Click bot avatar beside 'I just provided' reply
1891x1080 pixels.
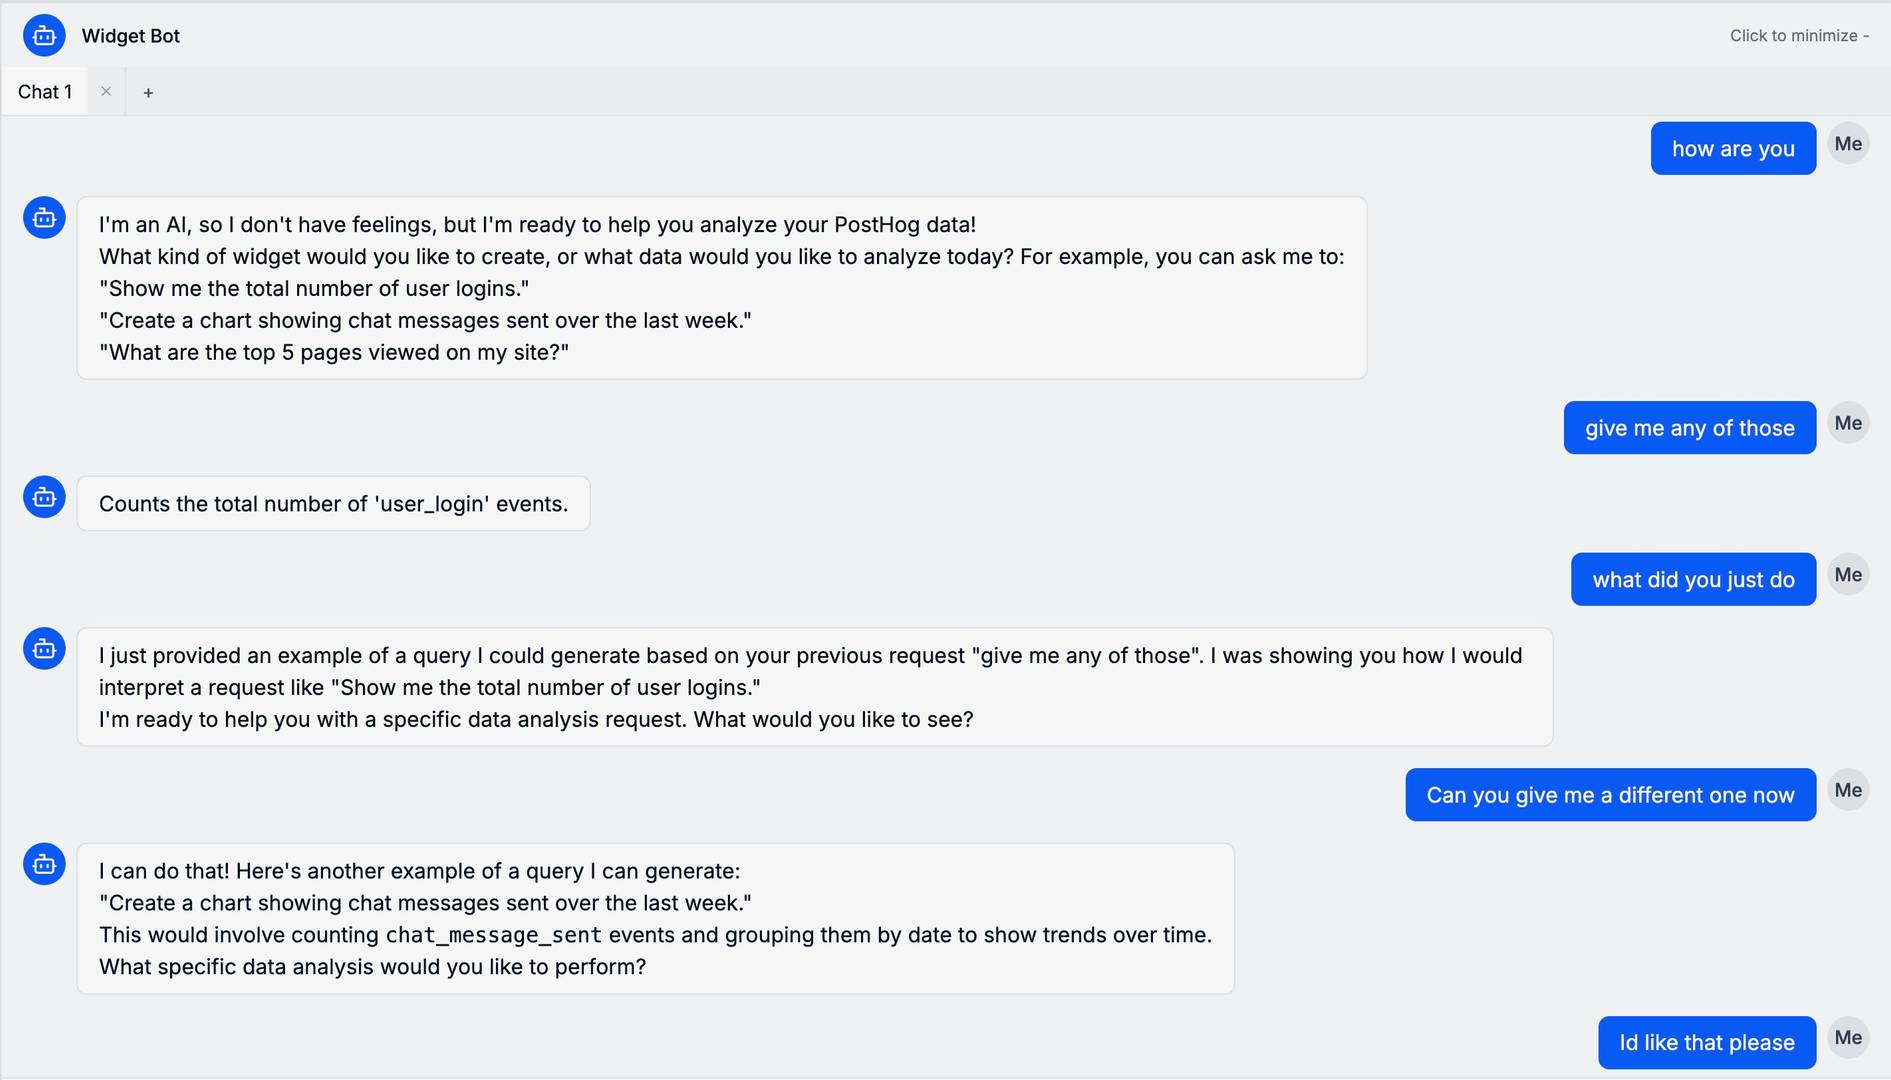pyautogui.click(x=44, y=649)
